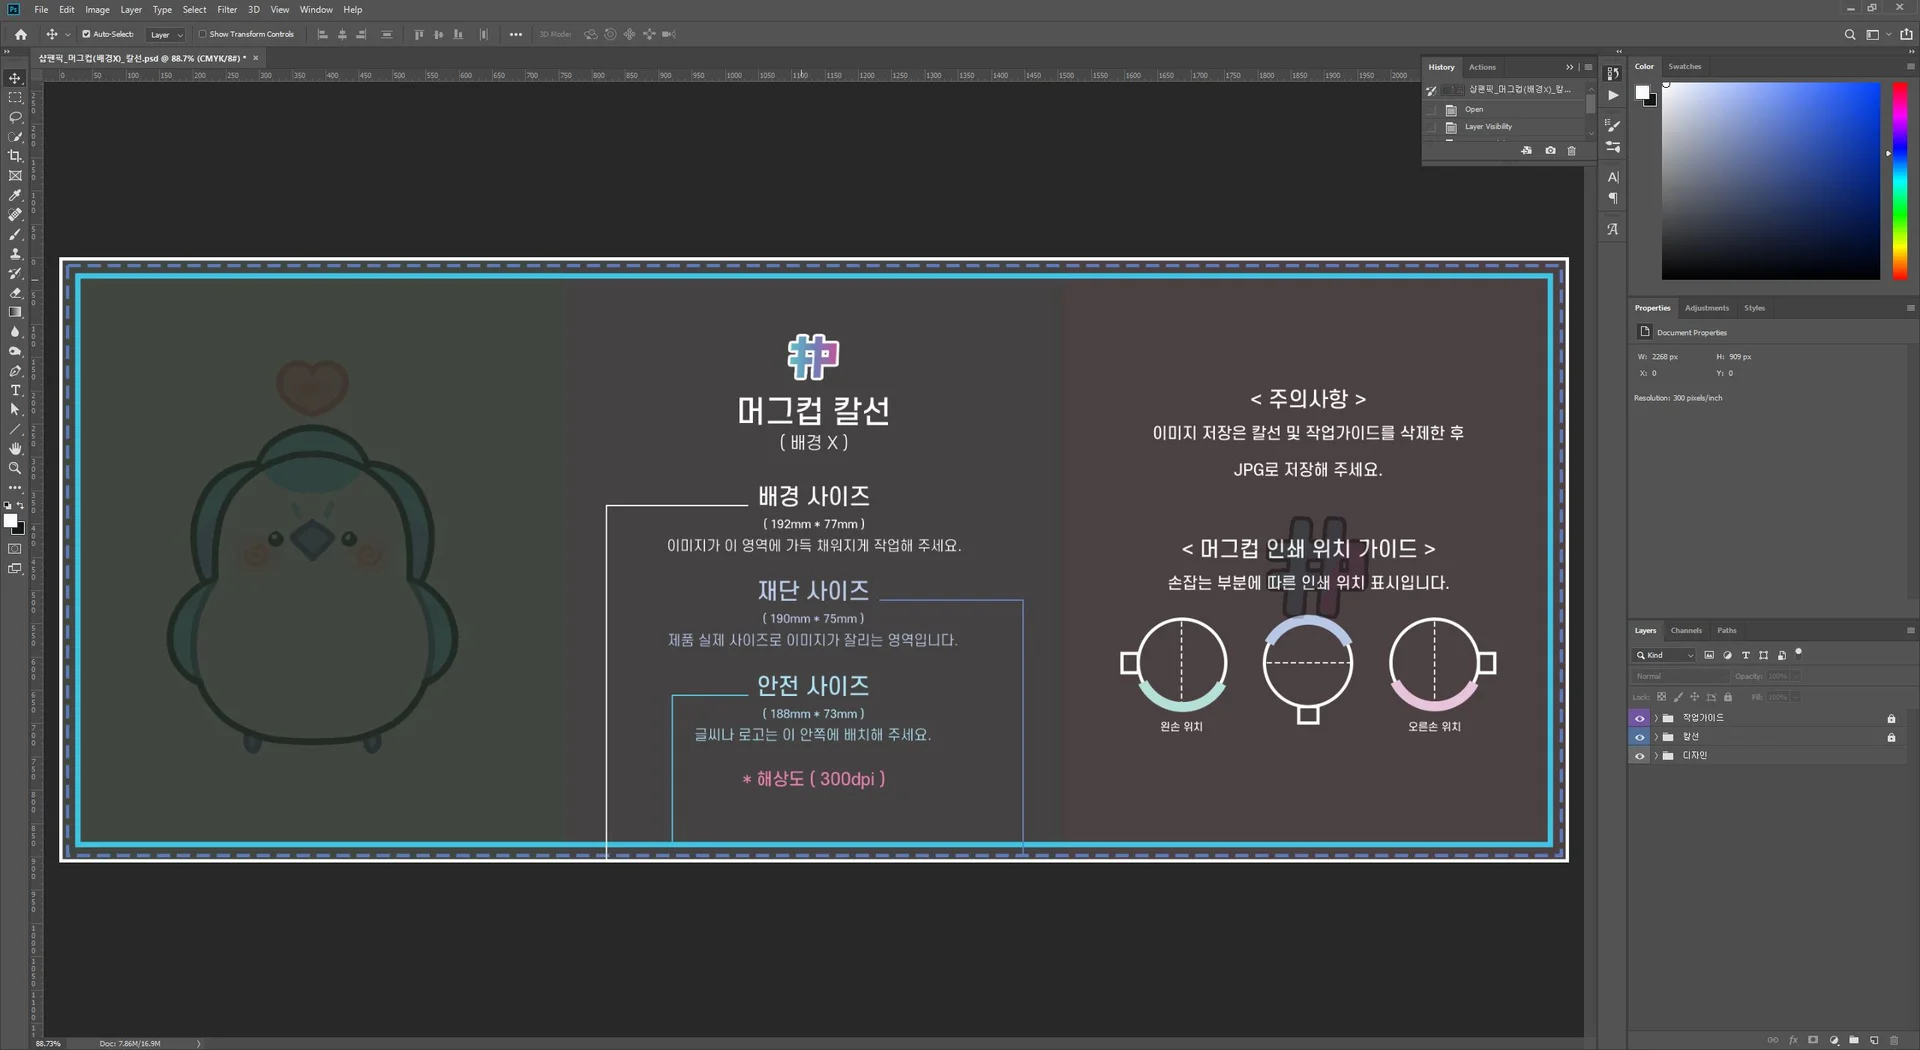Screen dimensions: 1920x1050
Task: Select the Horizontal Type tool
Action: coord(15,391)
